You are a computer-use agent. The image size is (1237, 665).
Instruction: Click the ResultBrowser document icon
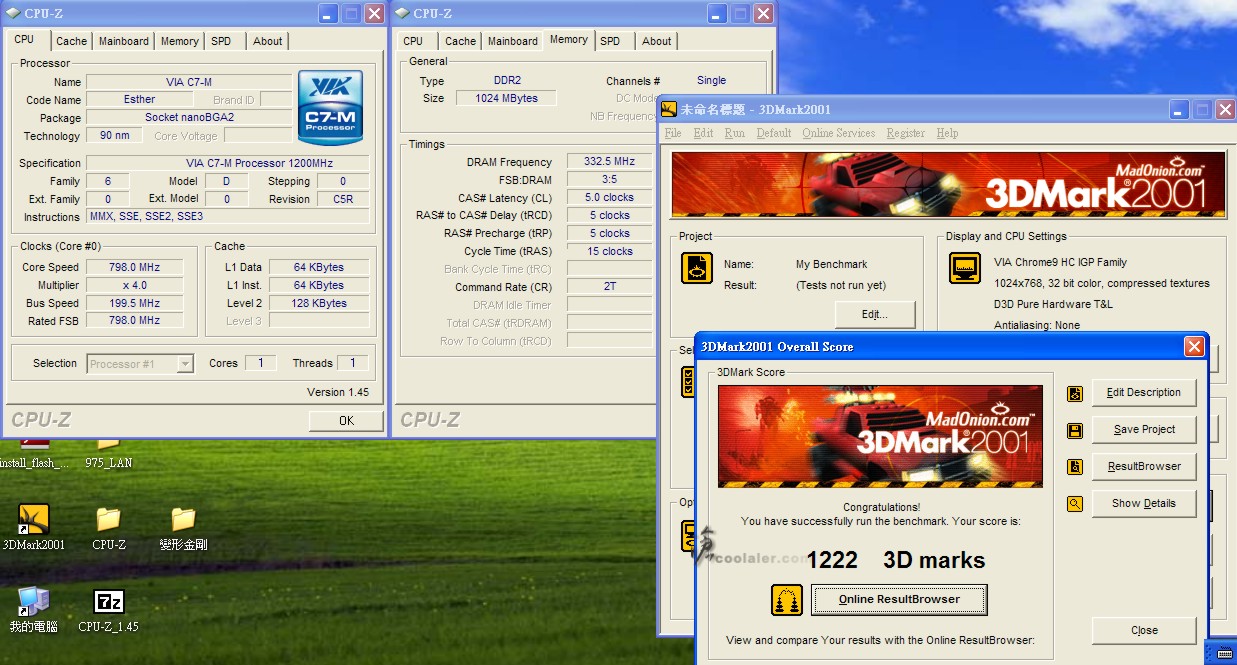point(1075,467)
